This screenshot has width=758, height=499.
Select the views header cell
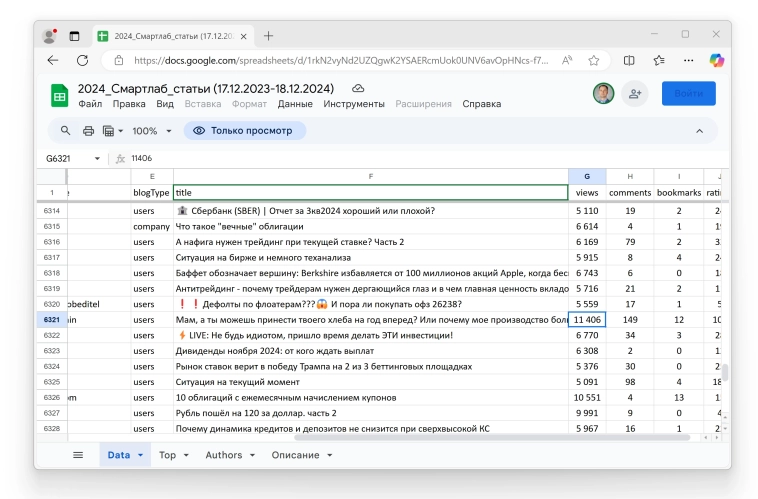tap(587, 192)
